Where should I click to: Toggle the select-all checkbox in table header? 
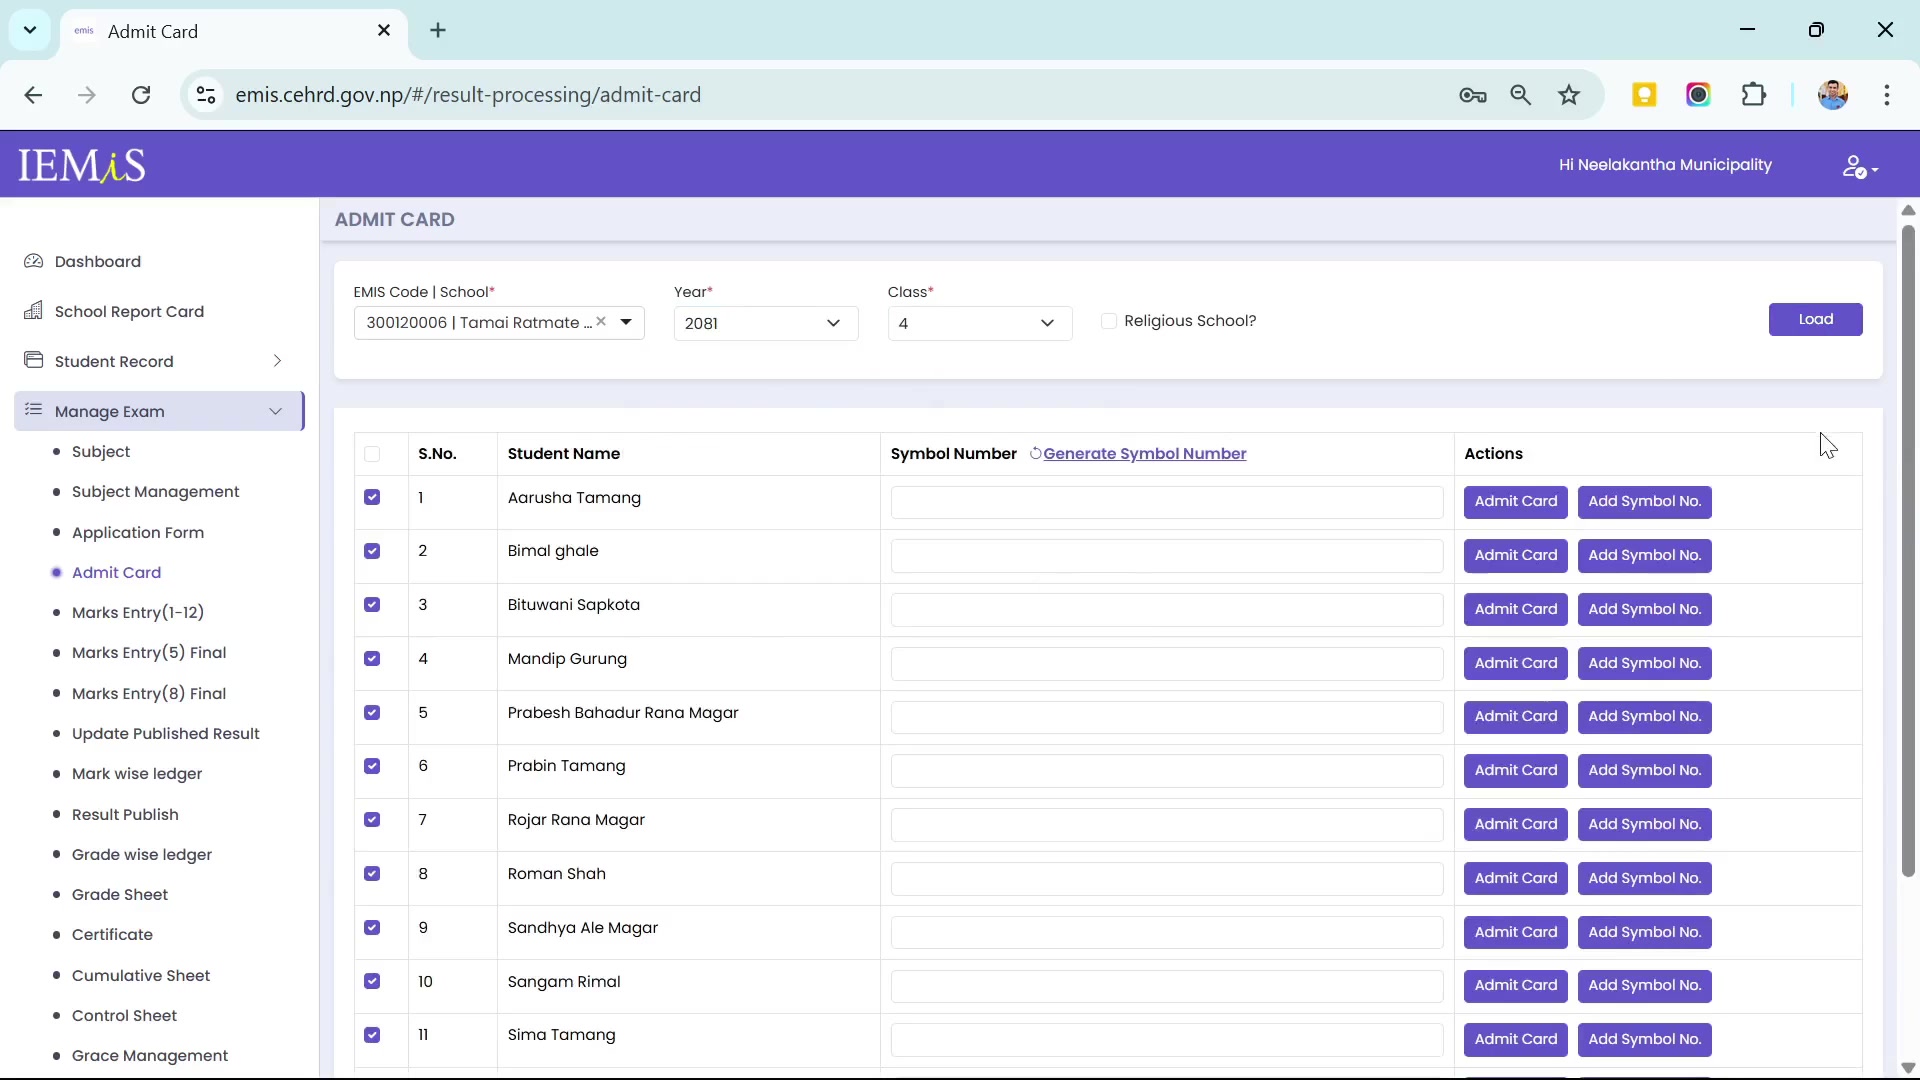coord(372,454)
